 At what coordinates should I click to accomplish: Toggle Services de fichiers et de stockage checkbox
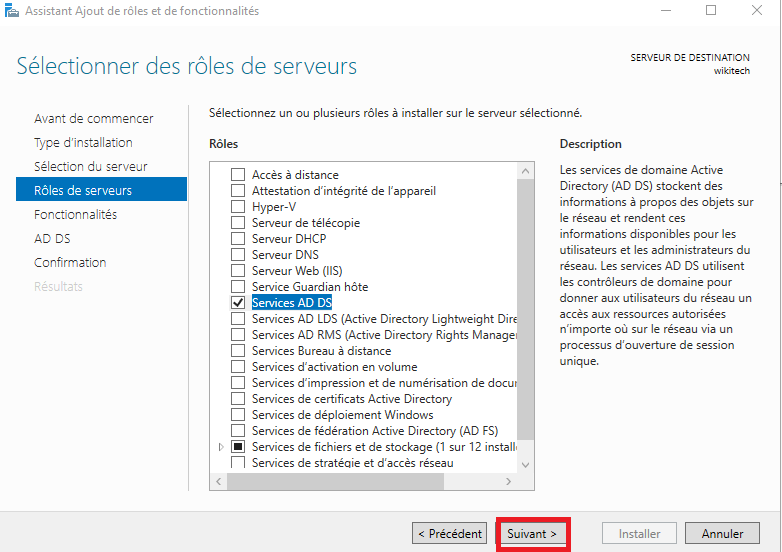(238, 447)
